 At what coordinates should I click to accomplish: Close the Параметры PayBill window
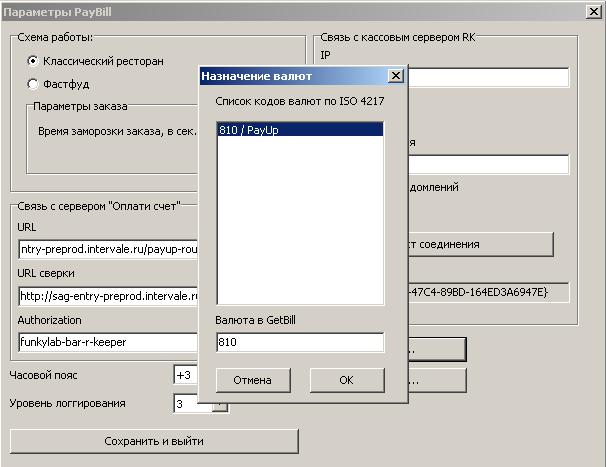click(x=592, y=9)
